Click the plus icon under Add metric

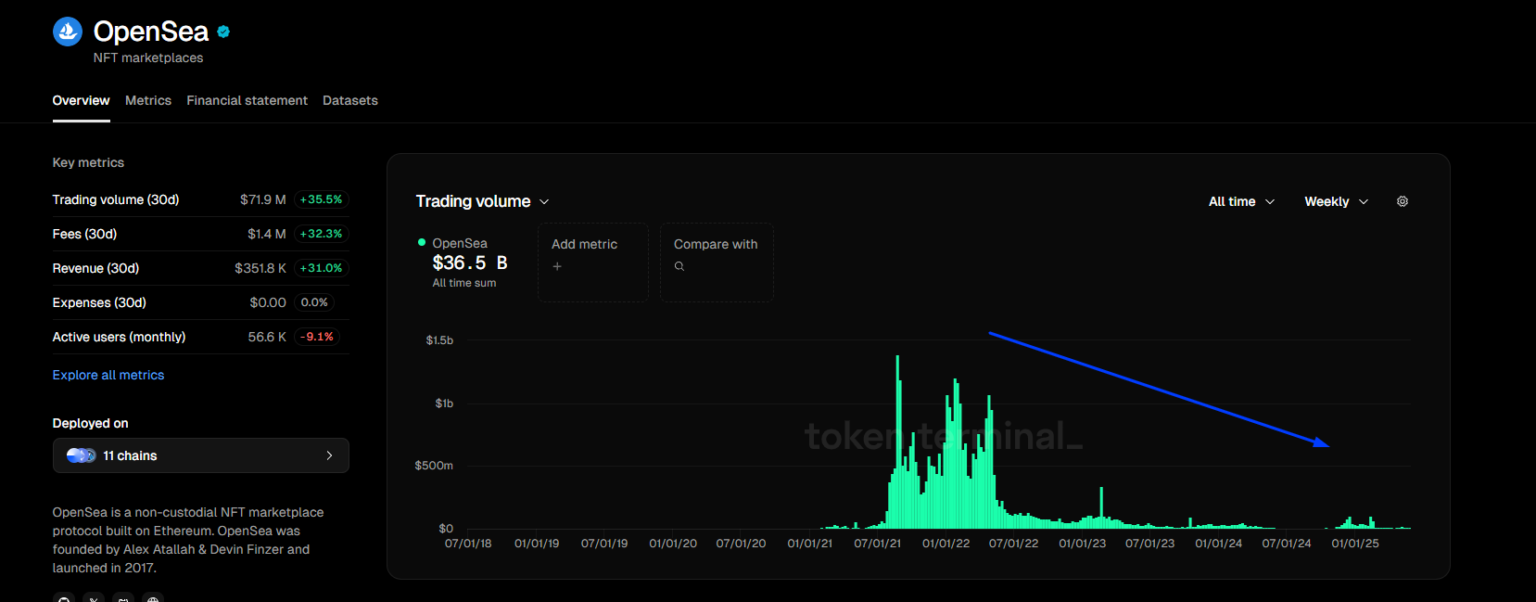557,266
